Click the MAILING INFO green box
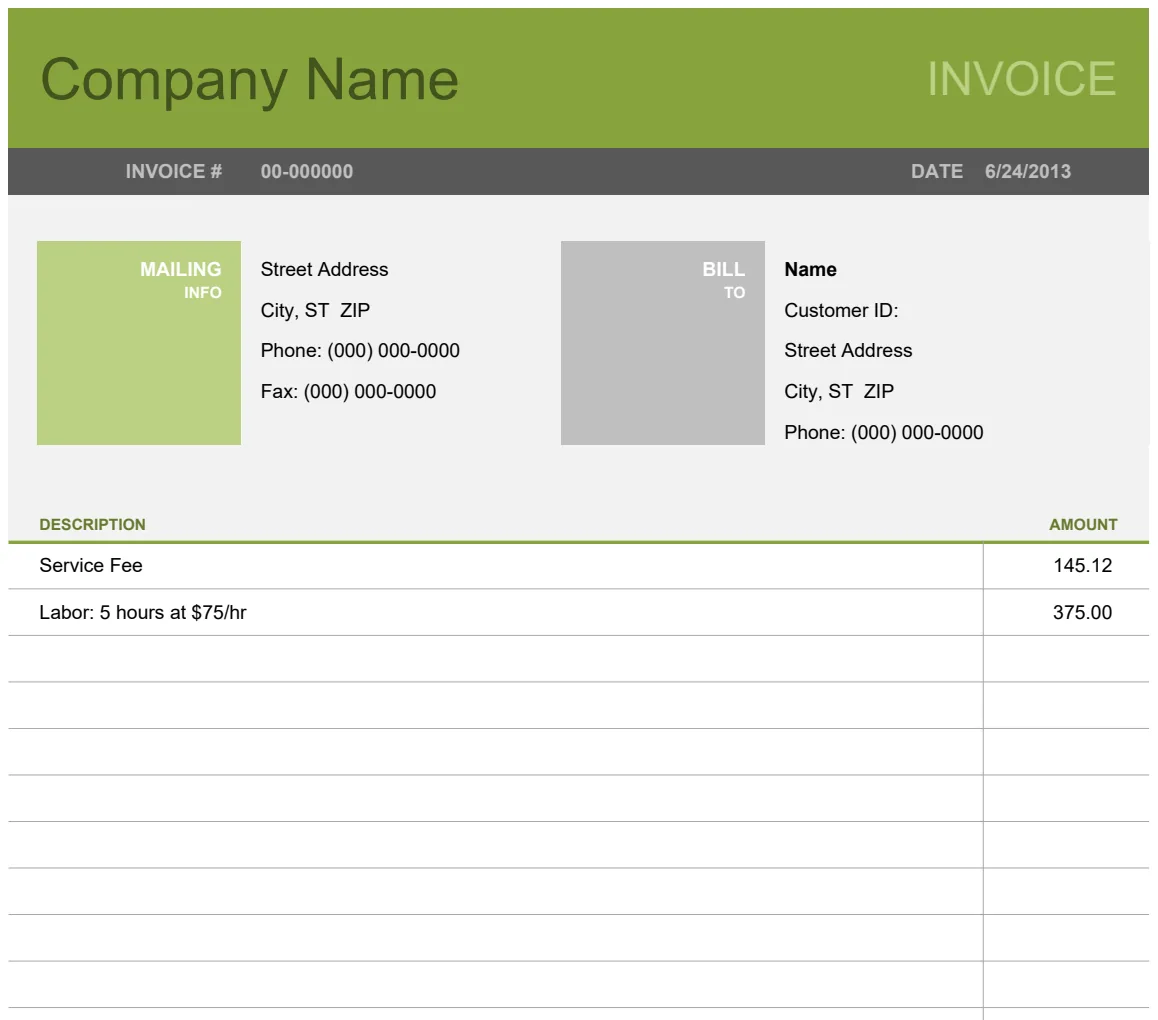Viewport: 1158px width, 1020px height. point(139,343)
